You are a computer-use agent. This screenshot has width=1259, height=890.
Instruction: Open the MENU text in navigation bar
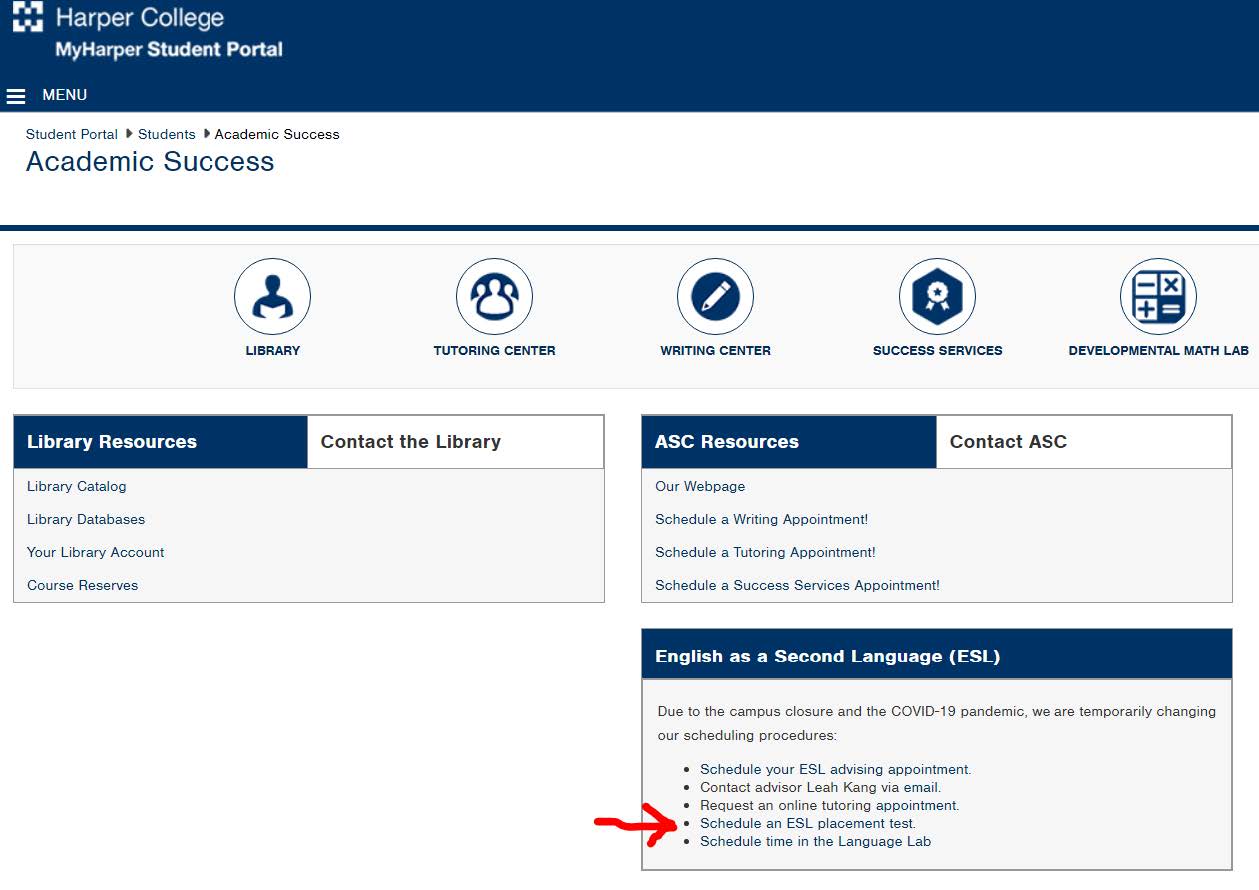65,95
